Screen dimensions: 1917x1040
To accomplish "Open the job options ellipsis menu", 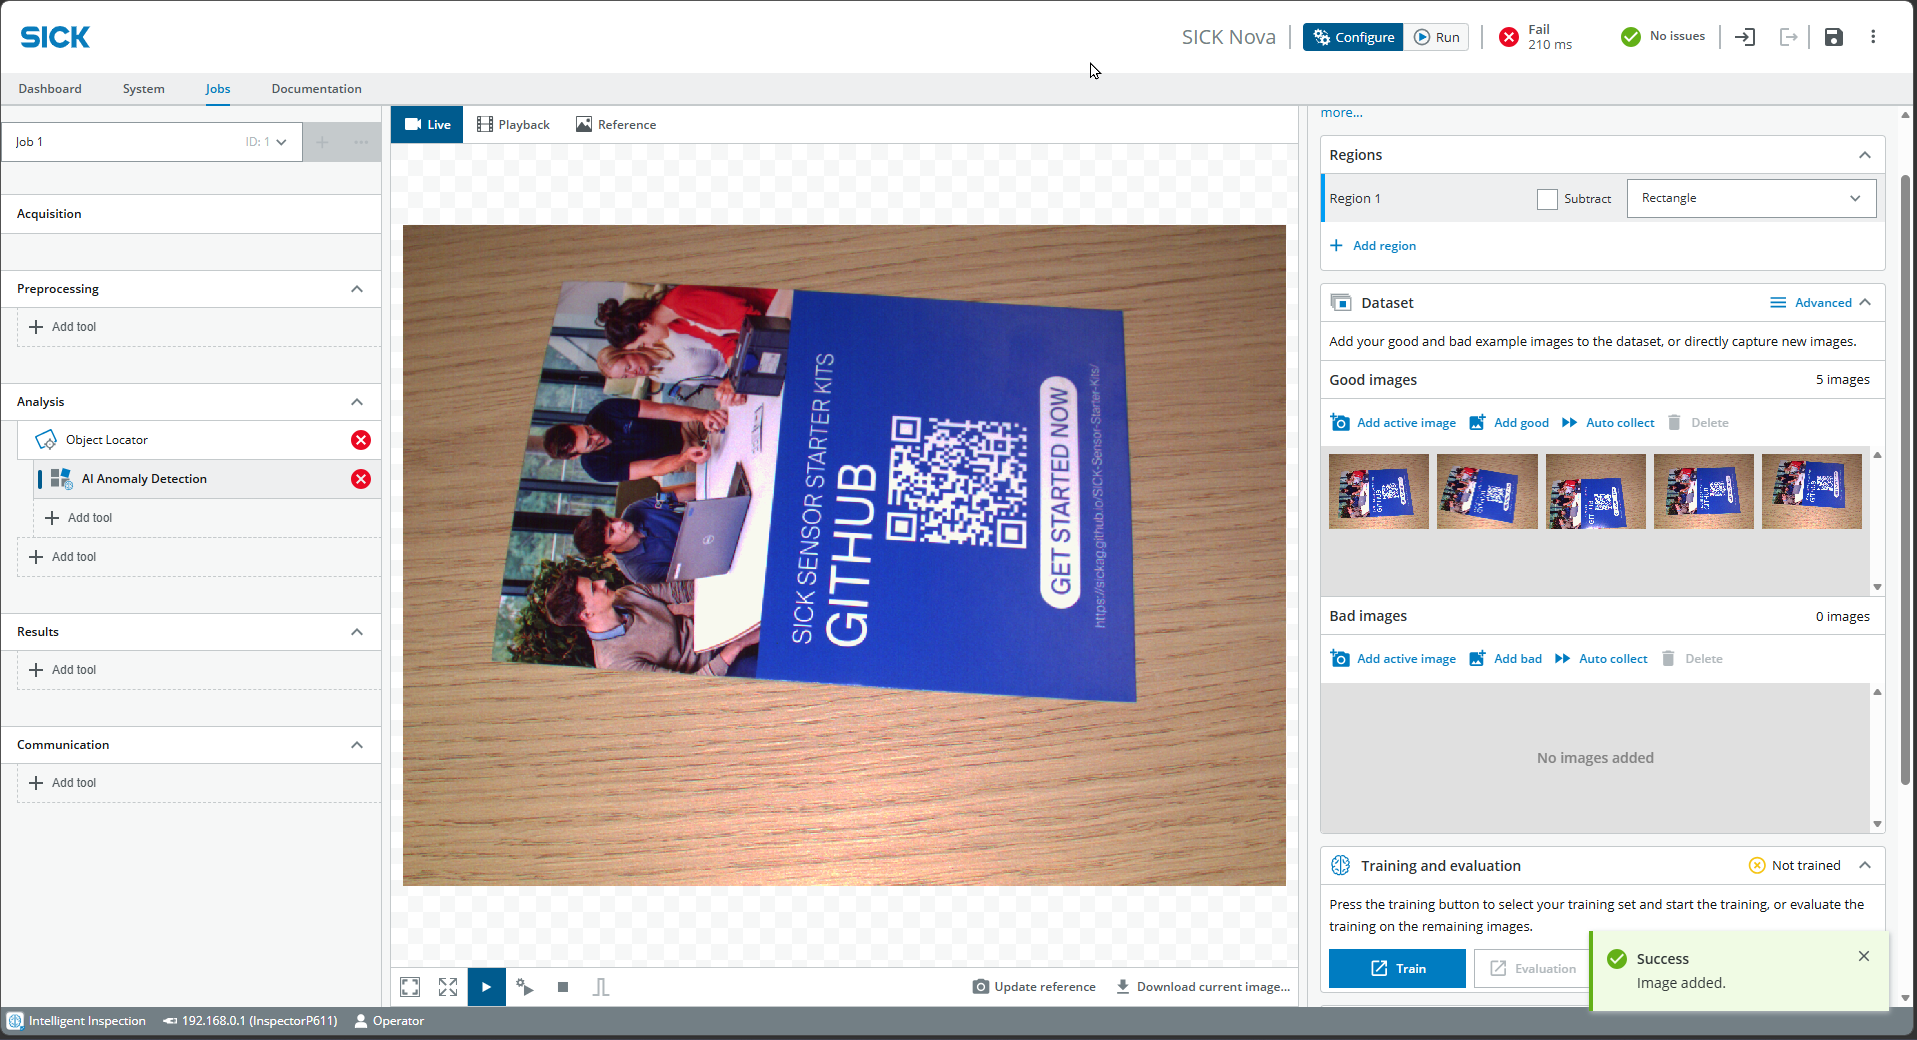I will coord(361,142).
